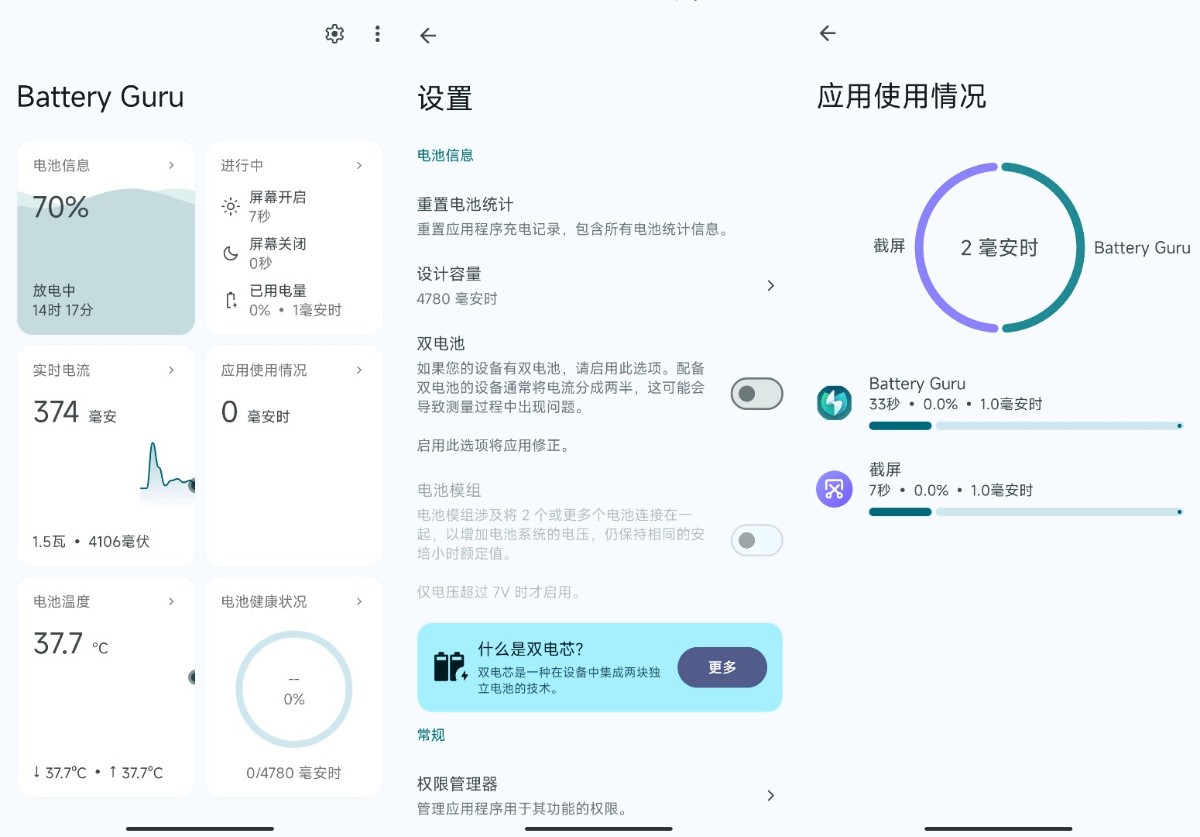The height and width of the screenshot is (837, 1200).
Task: Tap the Battery Guru app icon in list
Action: 834,403
